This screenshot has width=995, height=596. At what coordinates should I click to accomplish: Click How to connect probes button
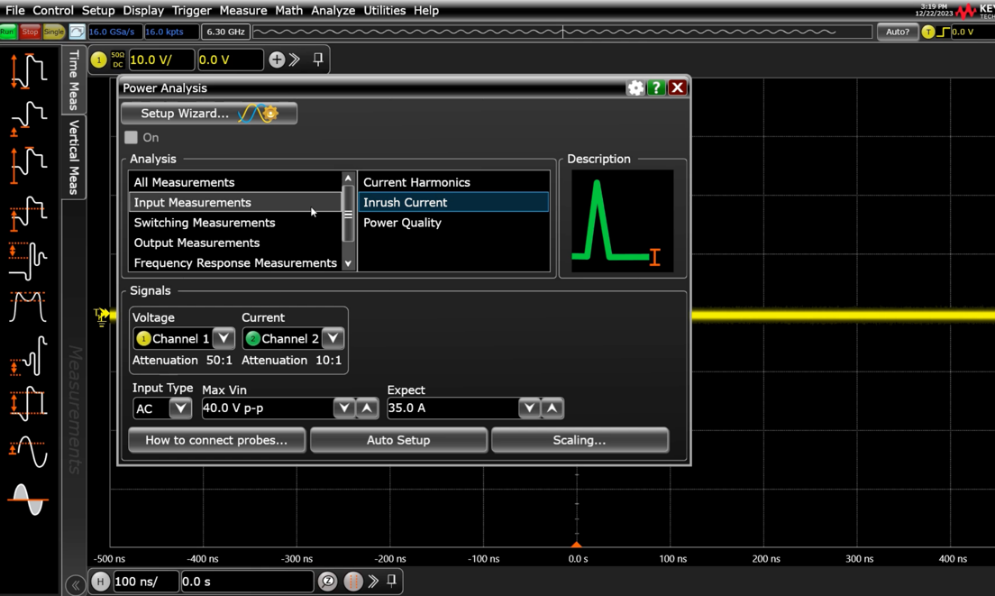point(216,440)
